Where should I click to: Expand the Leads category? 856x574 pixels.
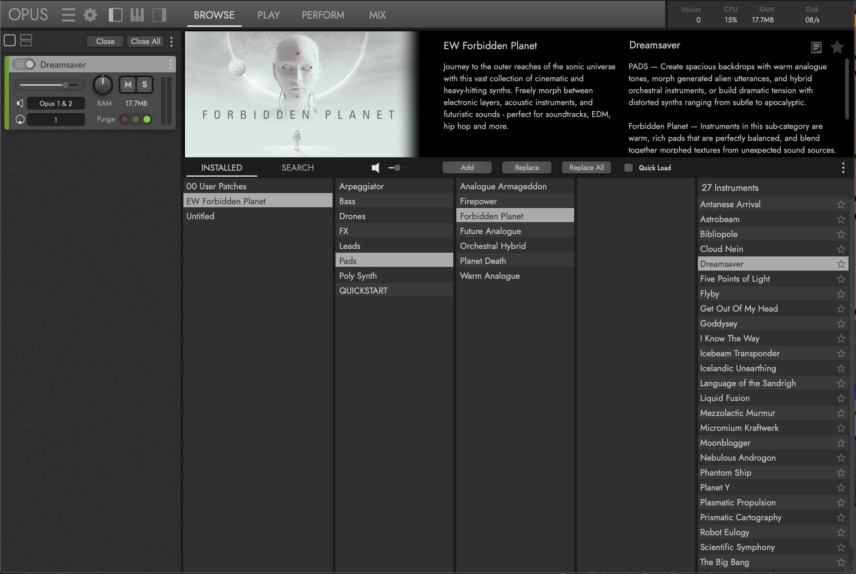point(394,246)
